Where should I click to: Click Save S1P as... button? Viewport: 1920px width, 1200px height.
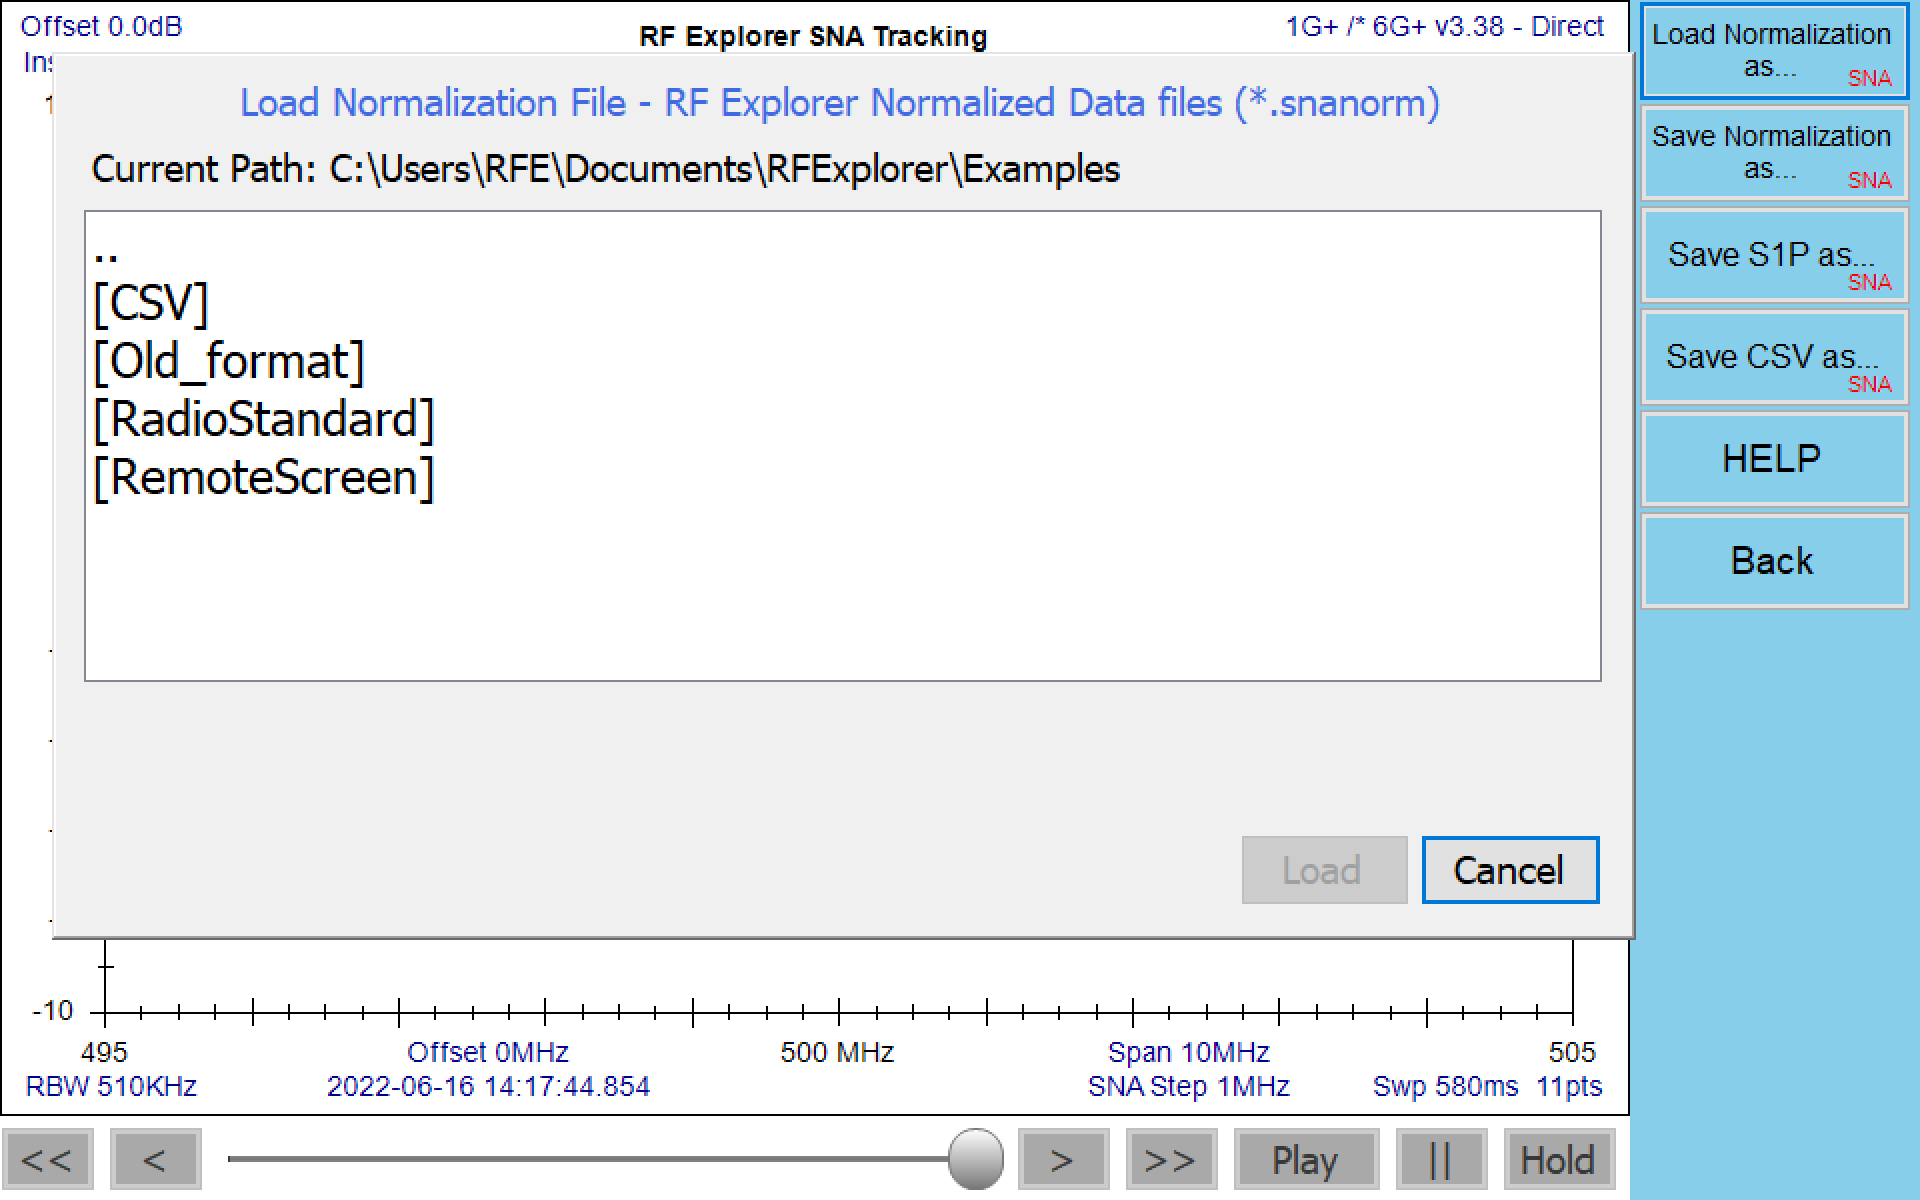[1774, 255]
